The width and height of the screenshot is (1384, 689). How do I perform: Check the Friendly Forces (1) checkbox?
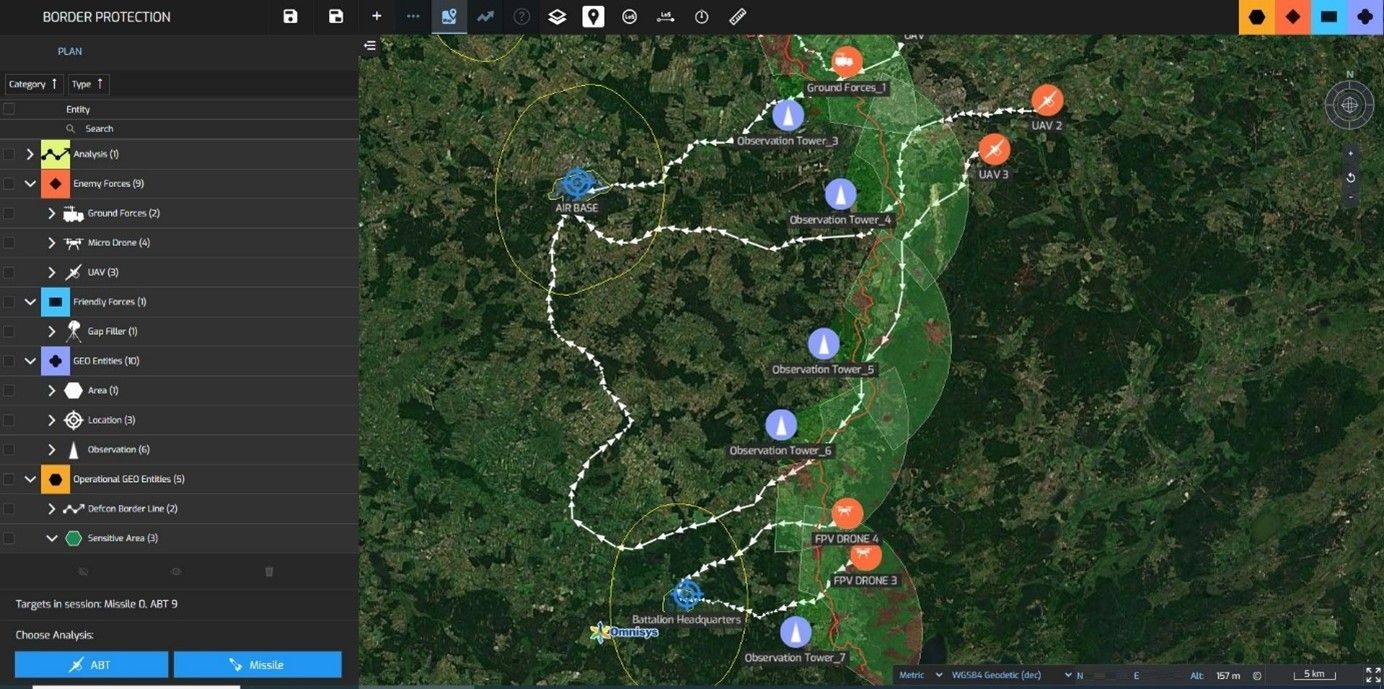(x=9, y=302)
